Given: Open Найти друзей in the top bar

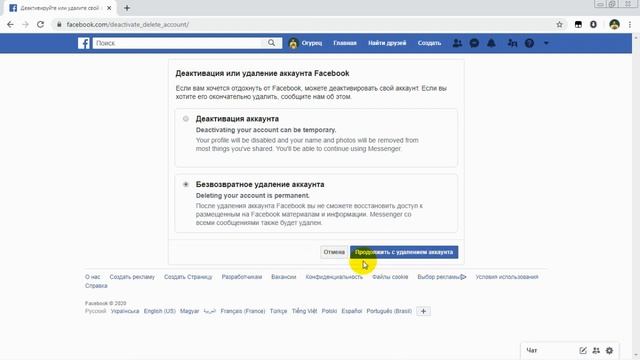Looking at the screenshot, I should coord(387,43).
